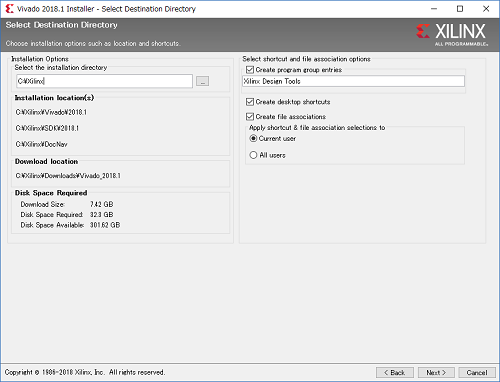Screen dimensions: 500x382
Task: Select the All users radio option
Action: point(253,155)
